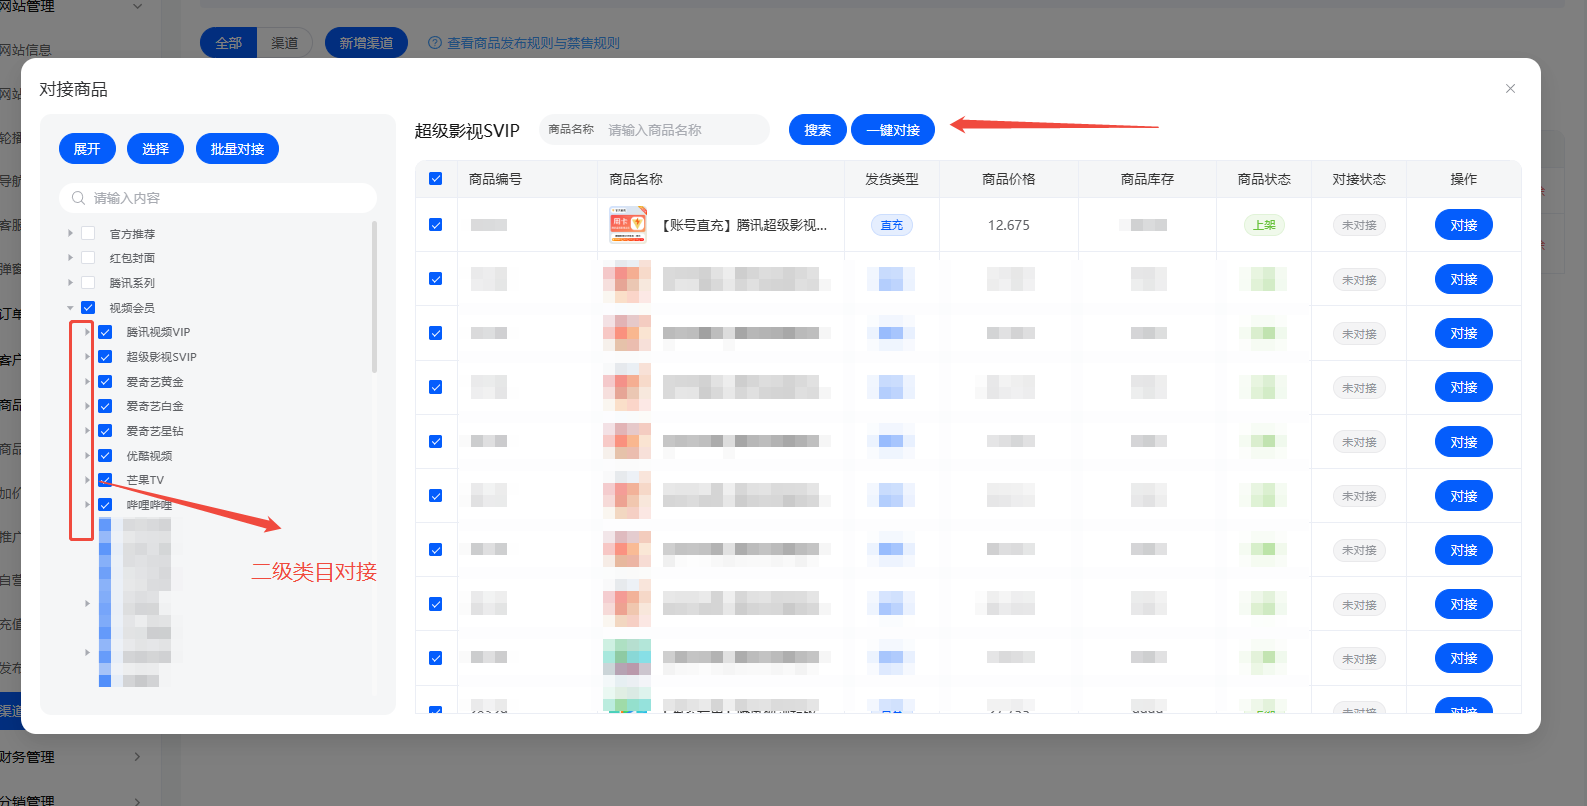Select 爱奇艺黄金 in the category tree
1587x806 pixels.
coord(154,382)
